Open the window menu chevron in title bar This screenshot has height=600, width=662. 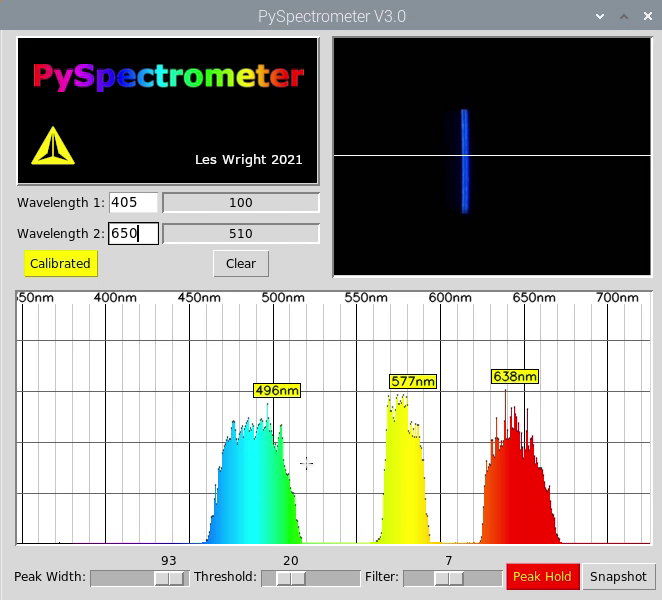coord(600,16)
